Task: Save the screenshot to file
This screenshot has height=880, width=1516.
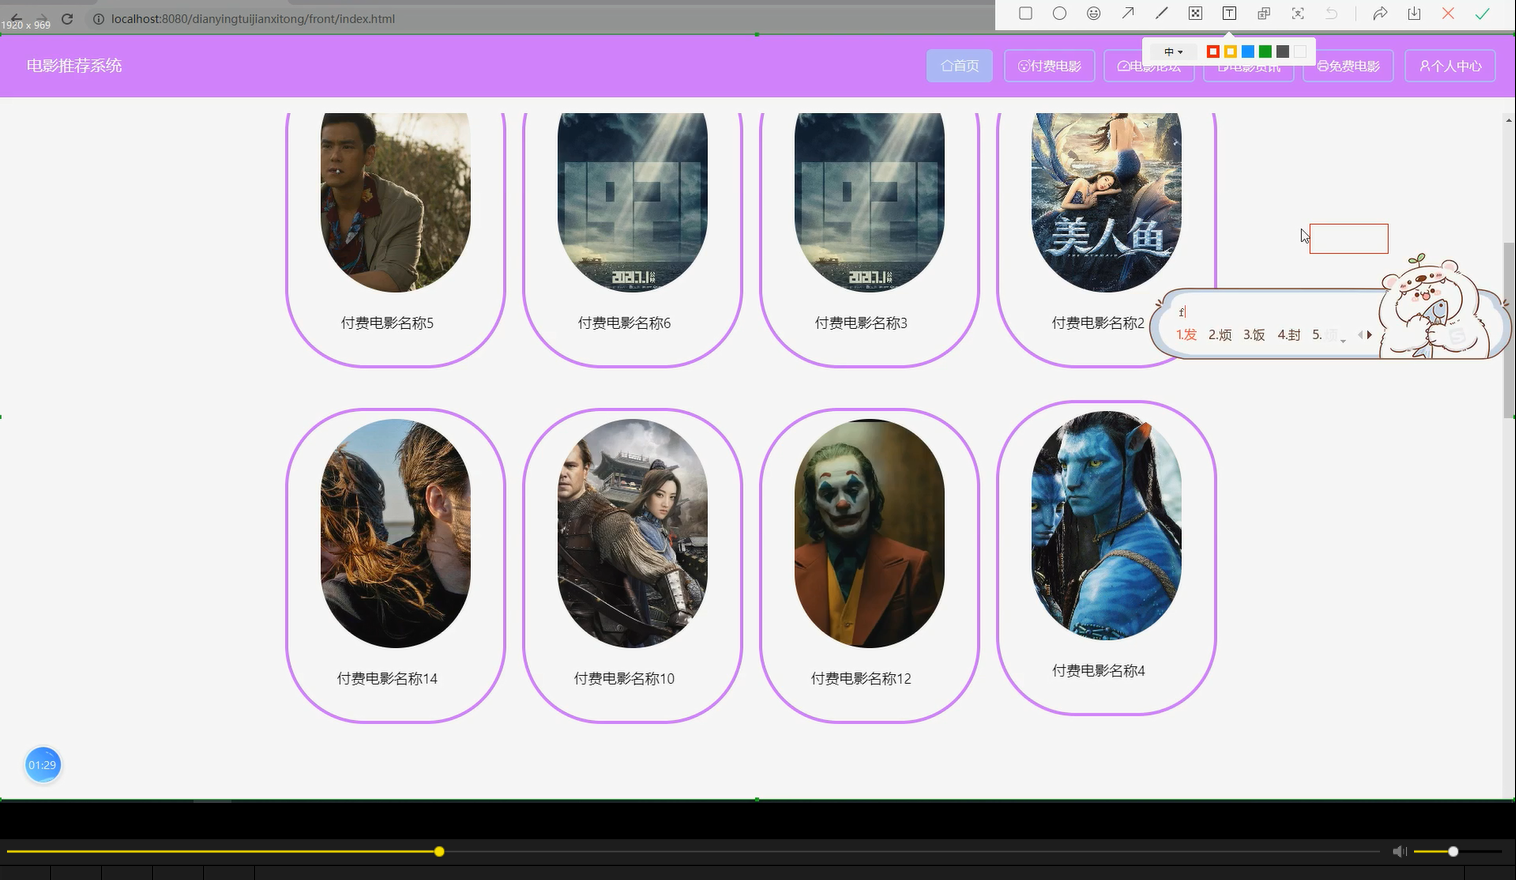Action: [x=1413, y=13]
